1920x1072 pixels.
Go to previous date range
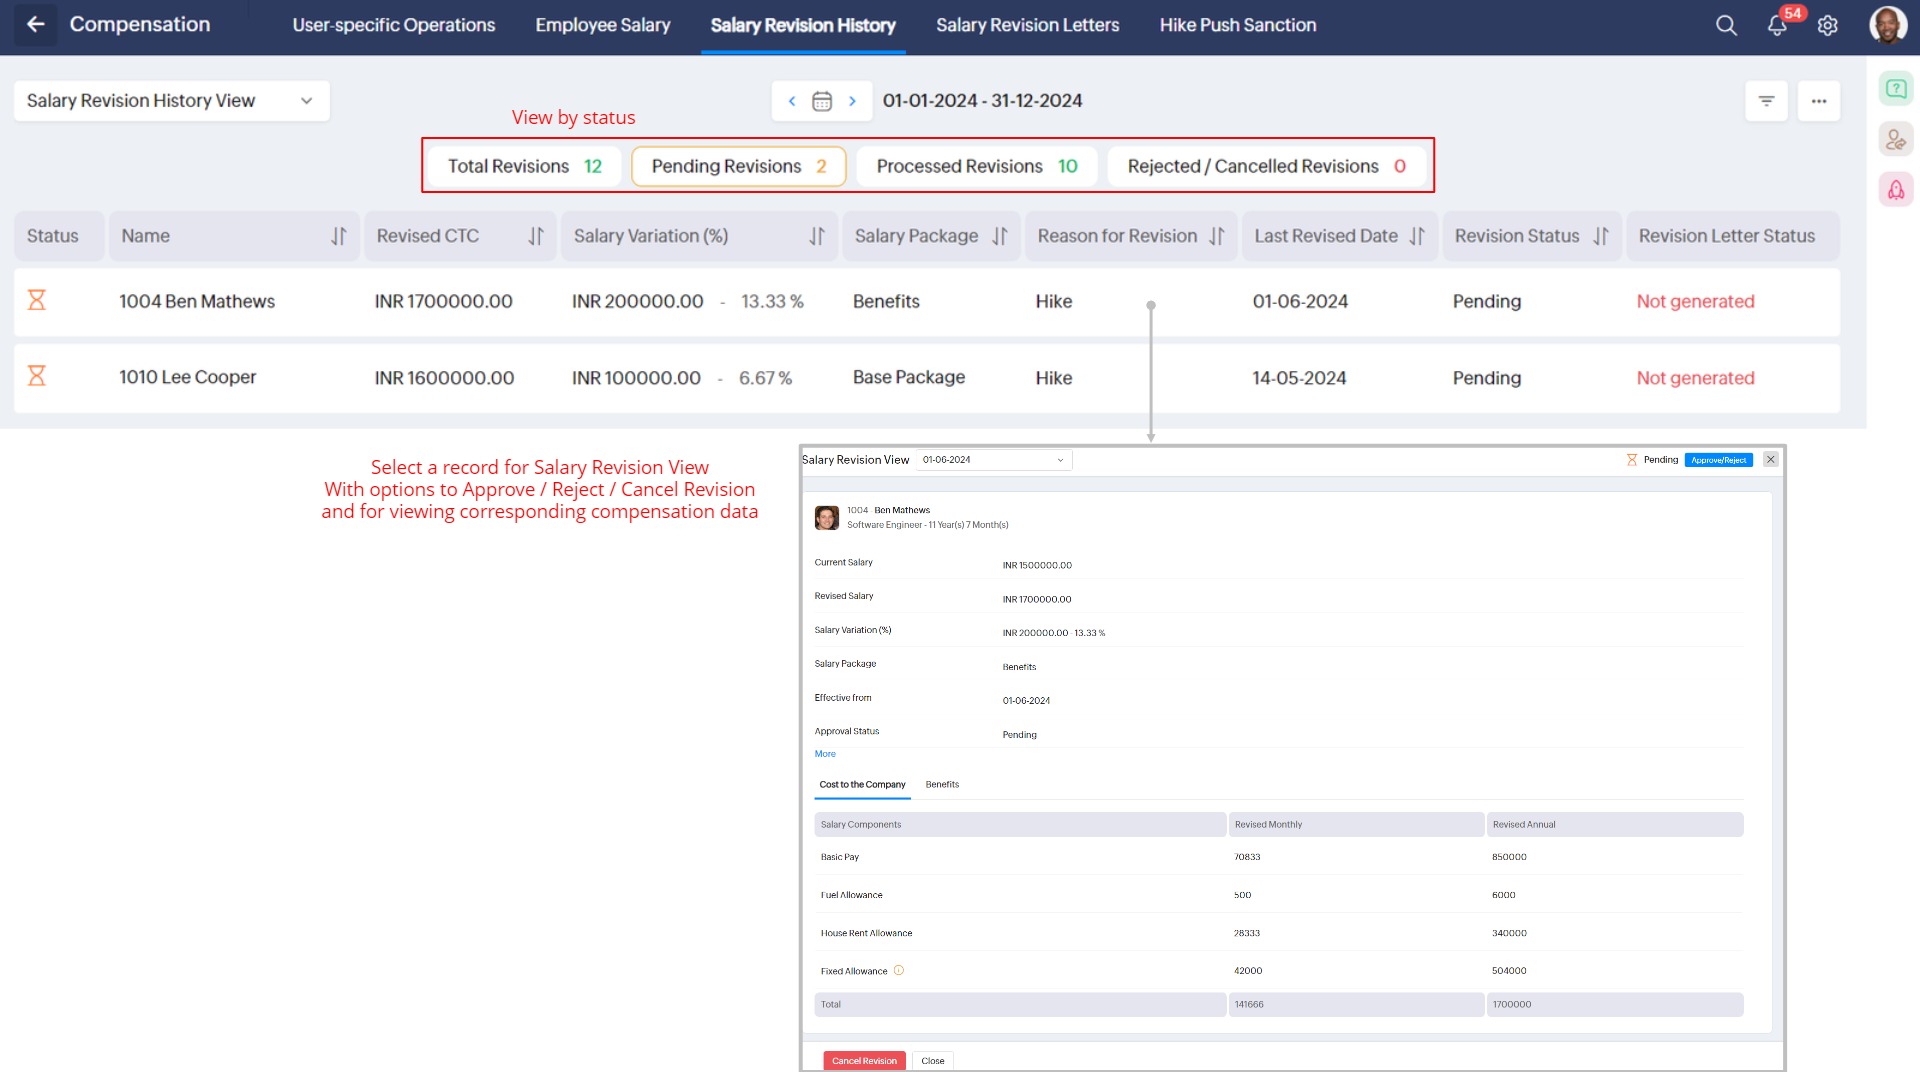[792, 101]
